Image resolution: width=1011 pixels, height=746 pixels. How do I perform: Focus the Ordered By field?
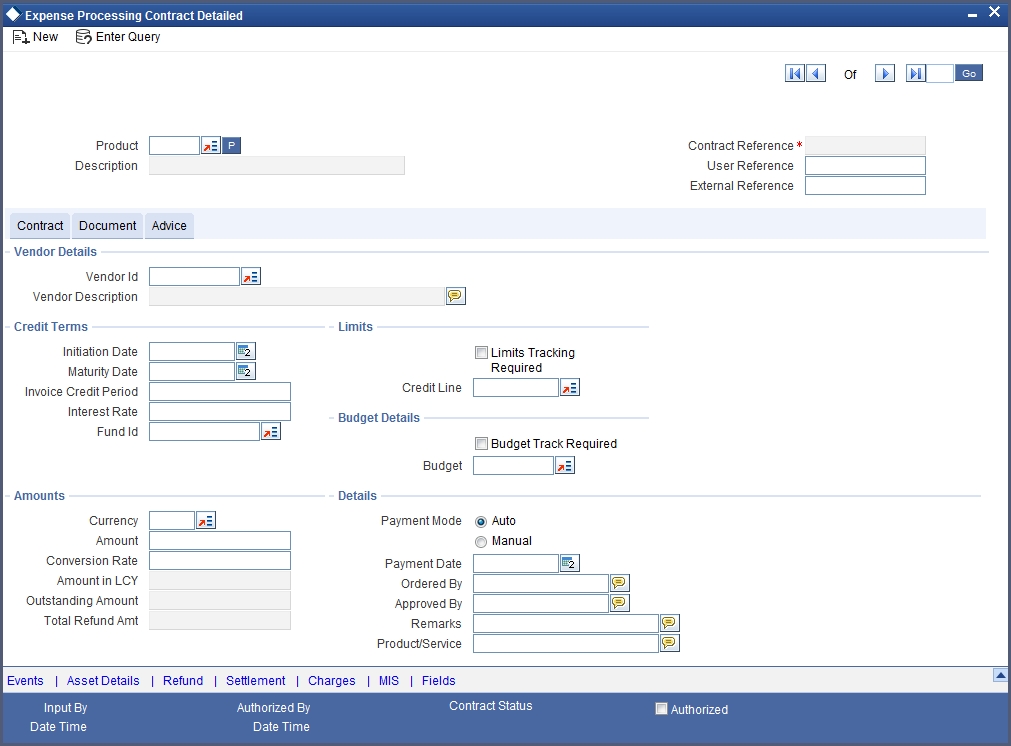541,584
